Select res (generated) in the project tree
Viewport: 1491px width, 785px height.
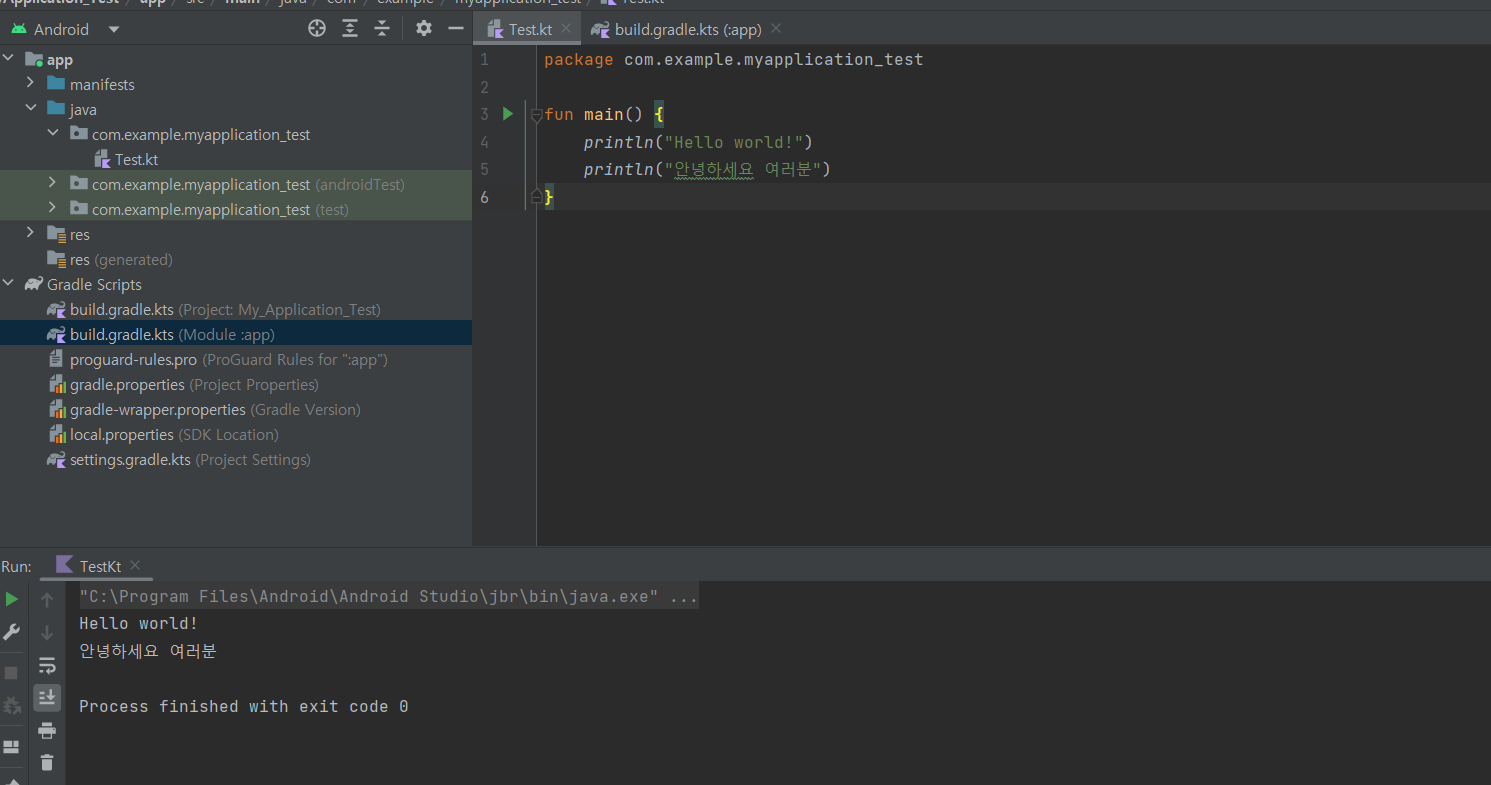(110, 259)
